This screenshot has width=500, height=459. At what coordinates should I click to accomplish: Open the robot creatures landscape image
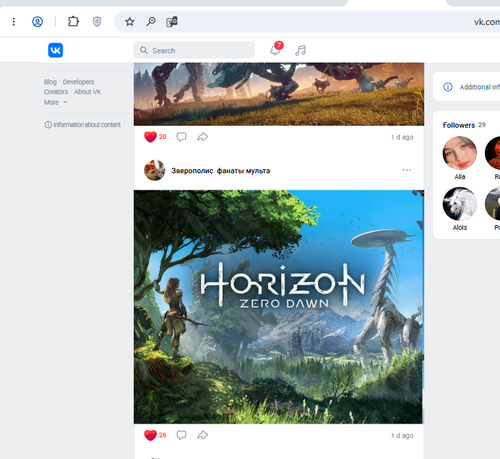[x=279, y=94]
